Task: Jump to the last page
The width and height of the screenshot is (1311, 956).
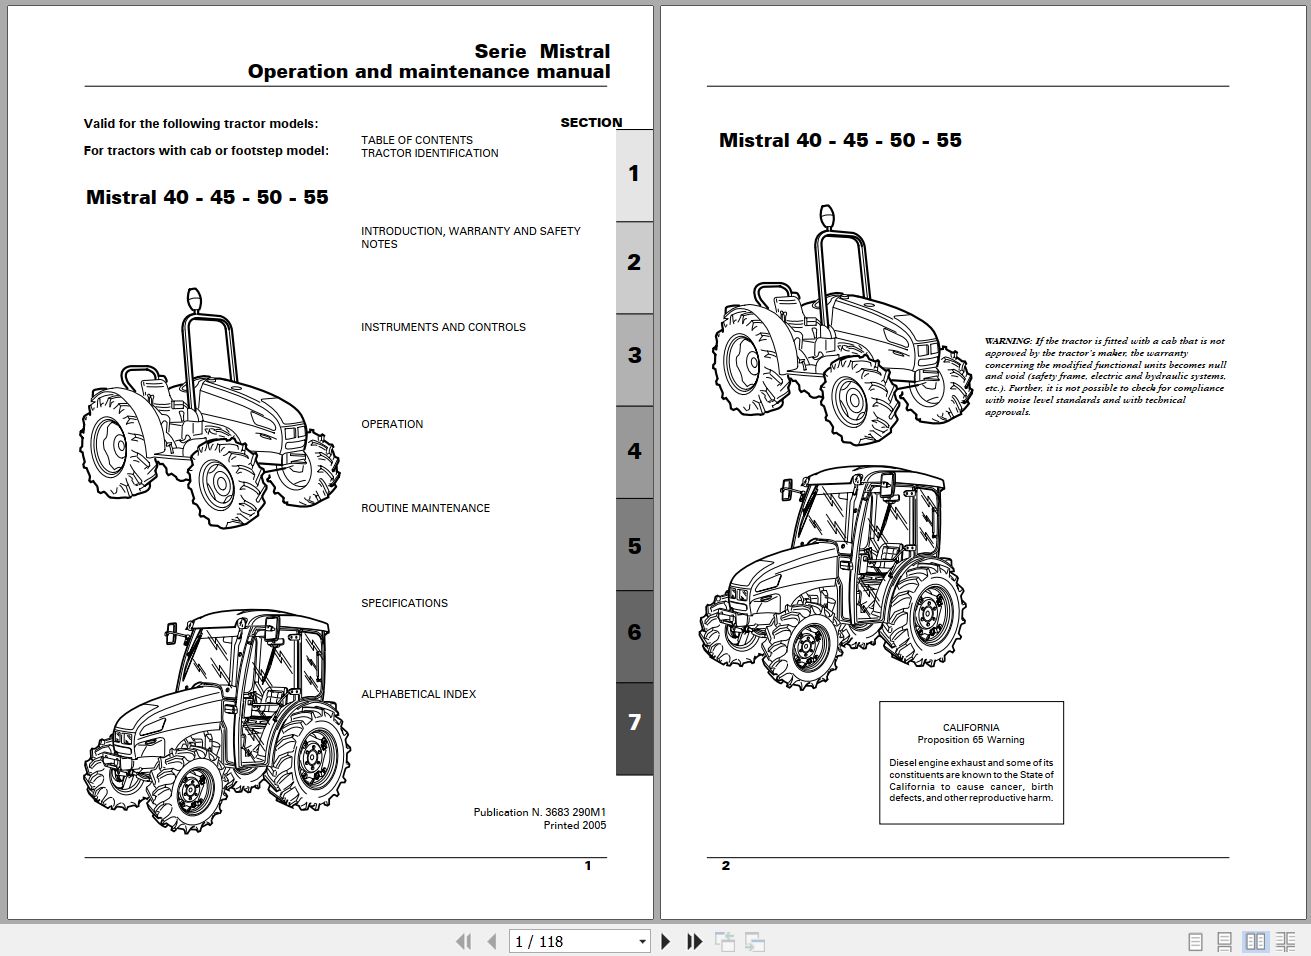Action: pyautogui.click(x=694, y=941)
